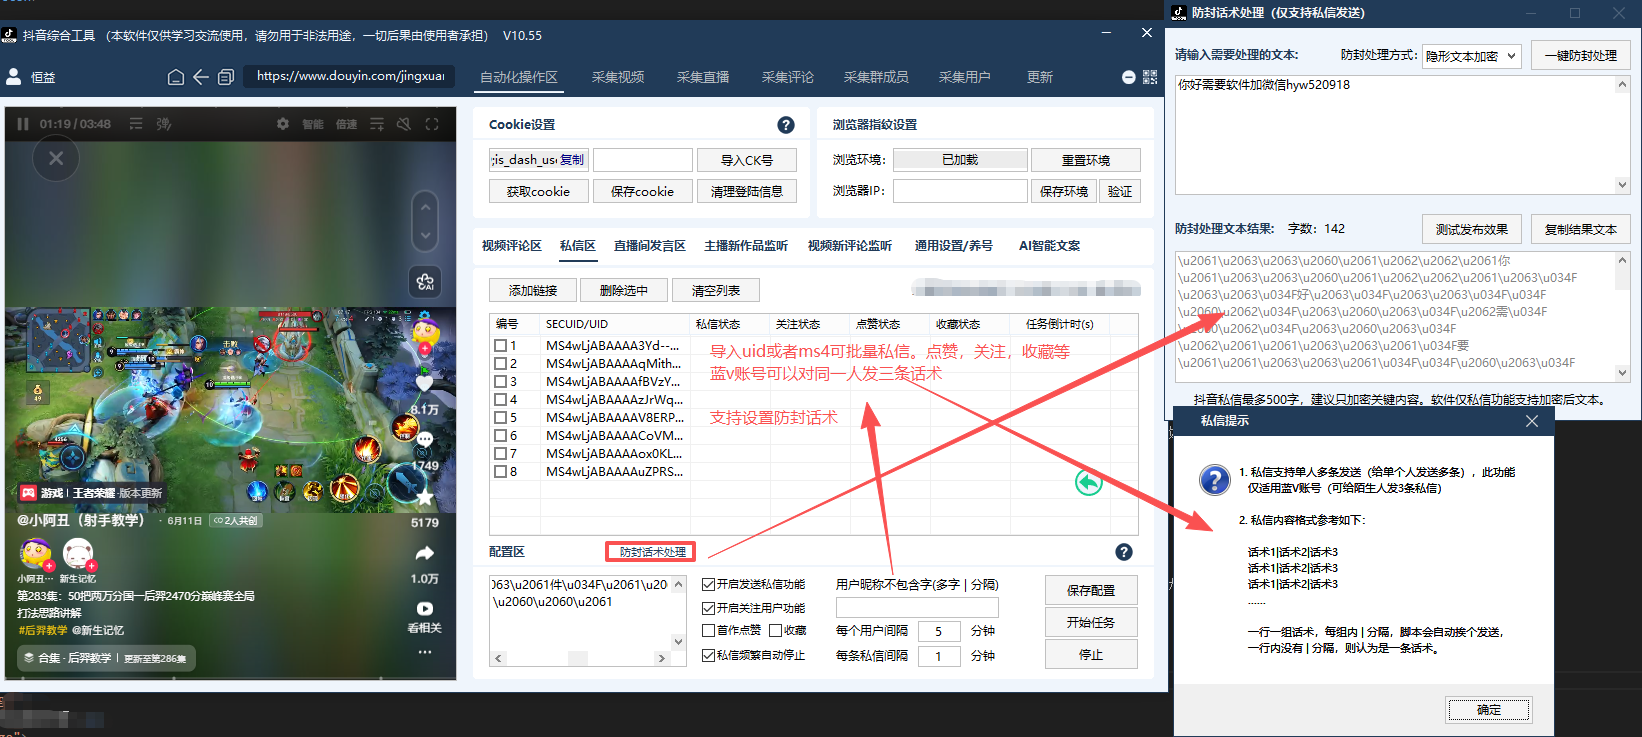Enable 首作点赞 checkbox

(708, 630)
